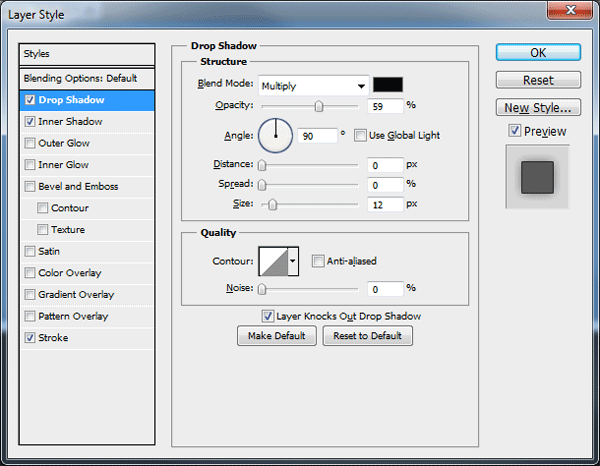The width and height of the screenshot is (600, 466).
Task: Disable the Preview checkbox
Action: point(515,131)
